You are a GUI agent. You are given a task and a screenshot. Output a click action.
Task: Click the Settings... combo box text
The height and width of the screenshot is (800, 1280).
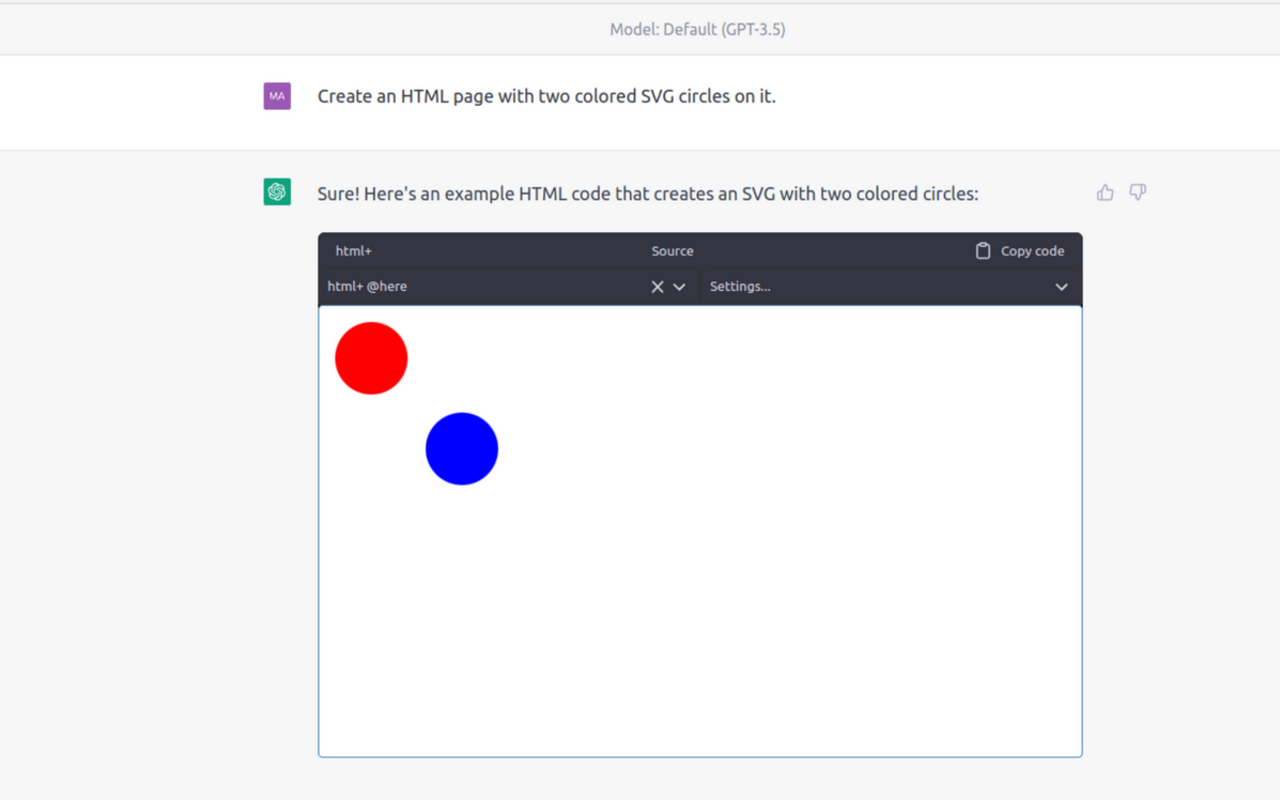coord(740,287)
